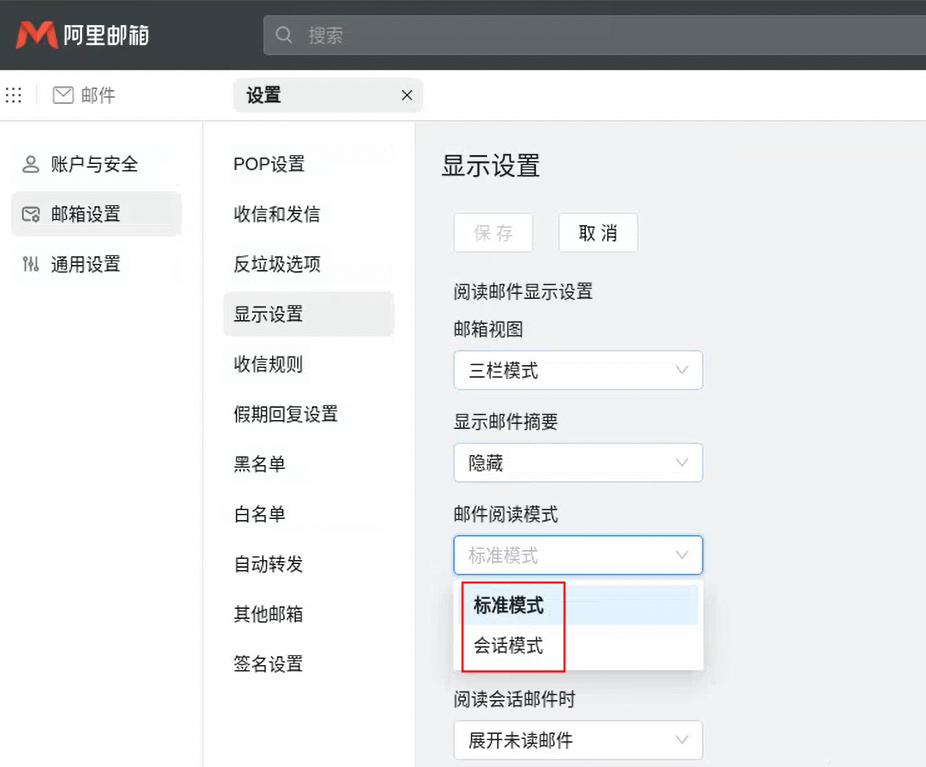Choose 会话模式 from the list
This screenshot has height=767, width=926.
point(508,646)
